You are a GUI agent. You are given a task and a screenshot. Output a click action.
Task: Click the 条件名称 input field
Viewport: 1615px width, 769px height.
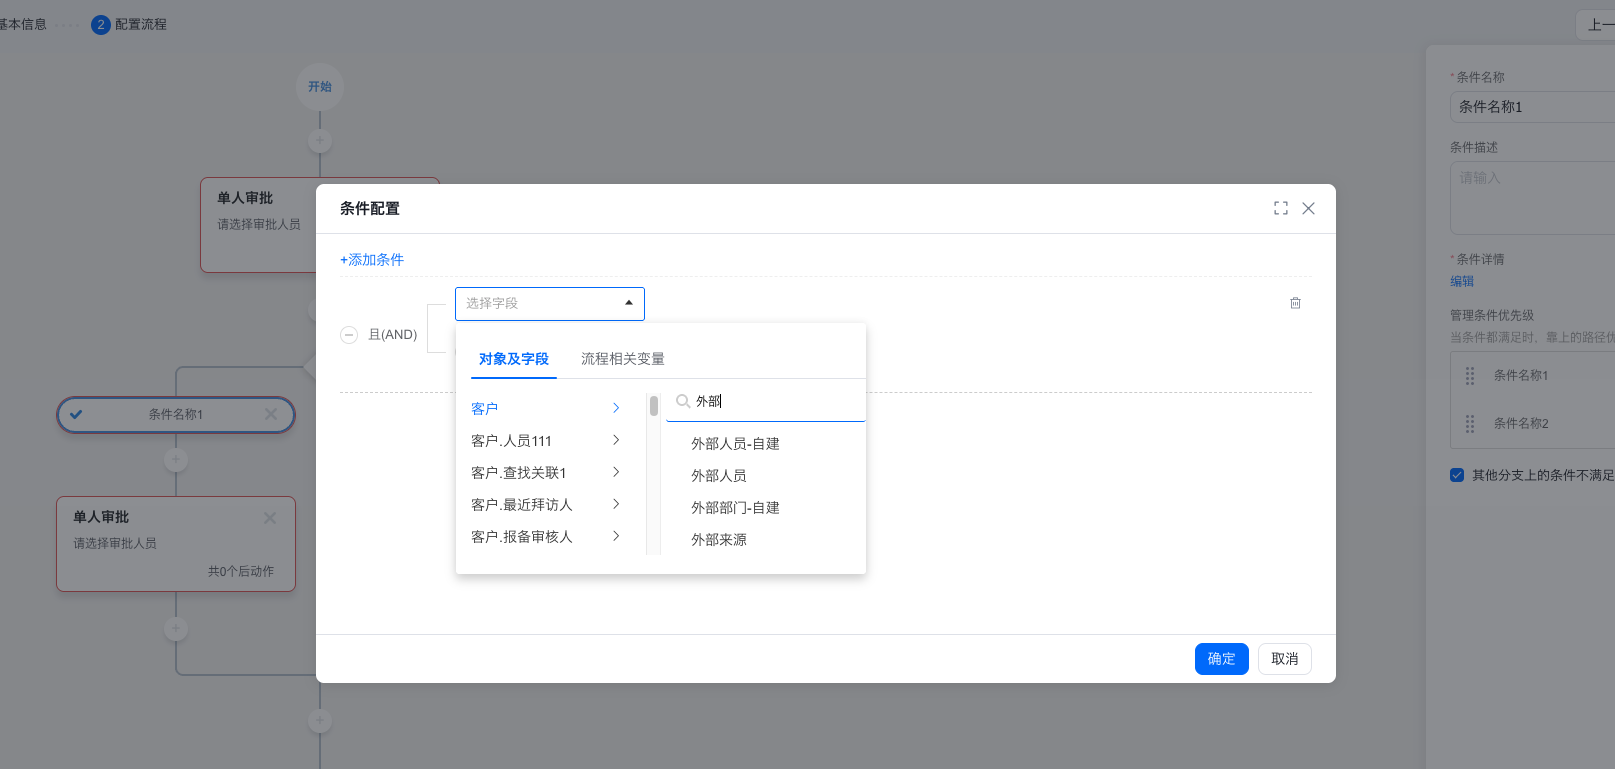coord(1533,107)
